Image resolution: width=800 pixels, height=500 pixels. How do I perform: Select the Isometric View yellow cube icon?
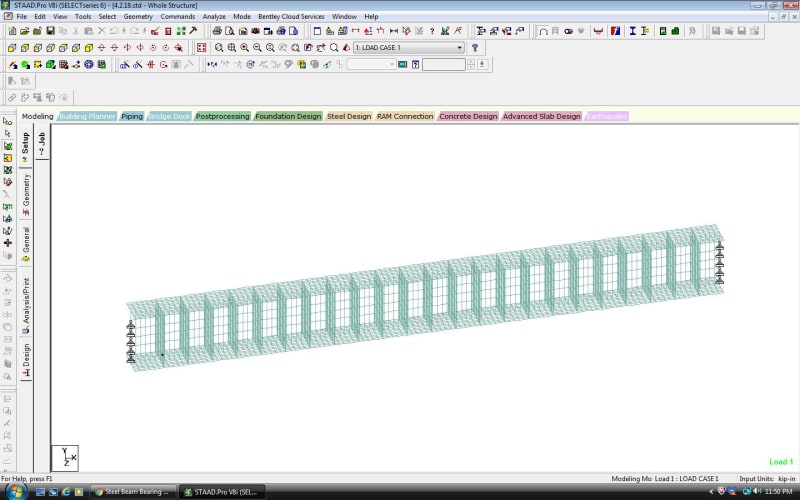click(x=89, y=48)
